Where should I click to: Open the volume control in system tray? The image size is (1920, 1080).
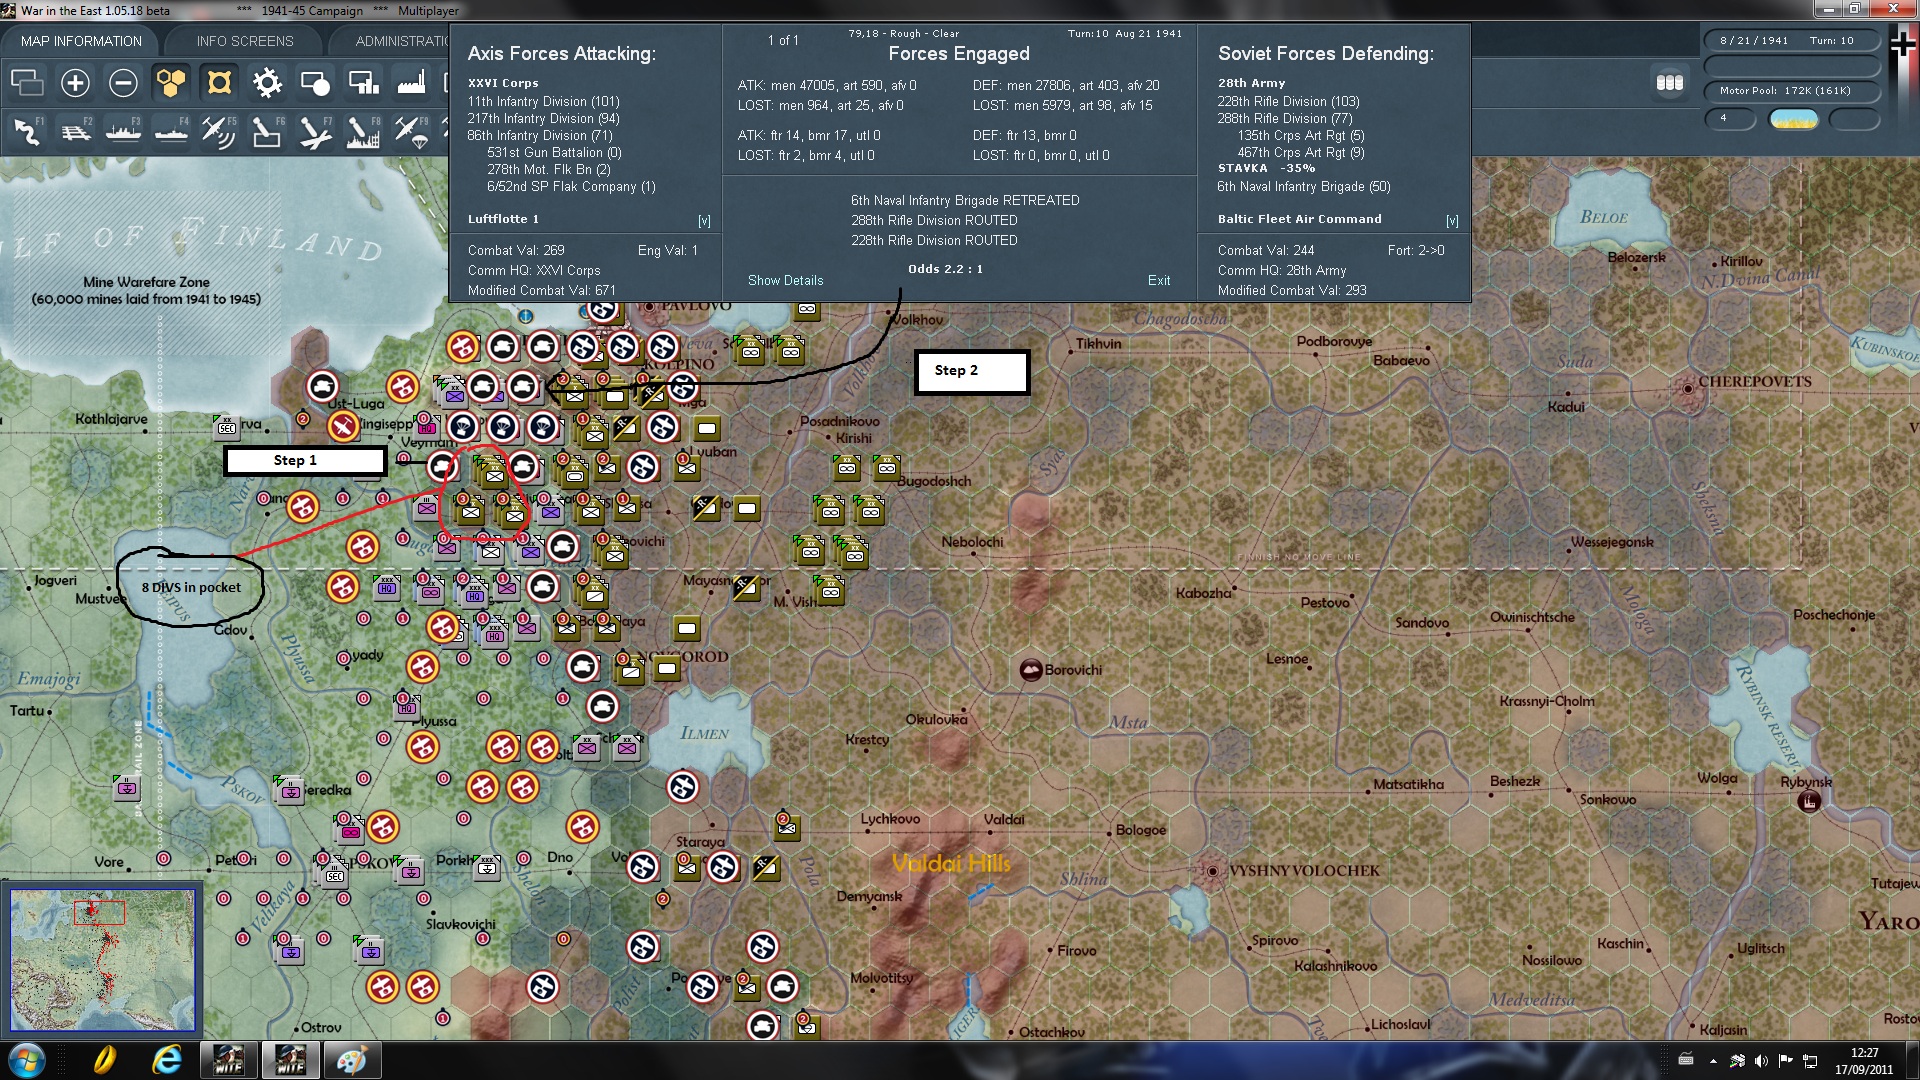click(x=1761, y=1061)
